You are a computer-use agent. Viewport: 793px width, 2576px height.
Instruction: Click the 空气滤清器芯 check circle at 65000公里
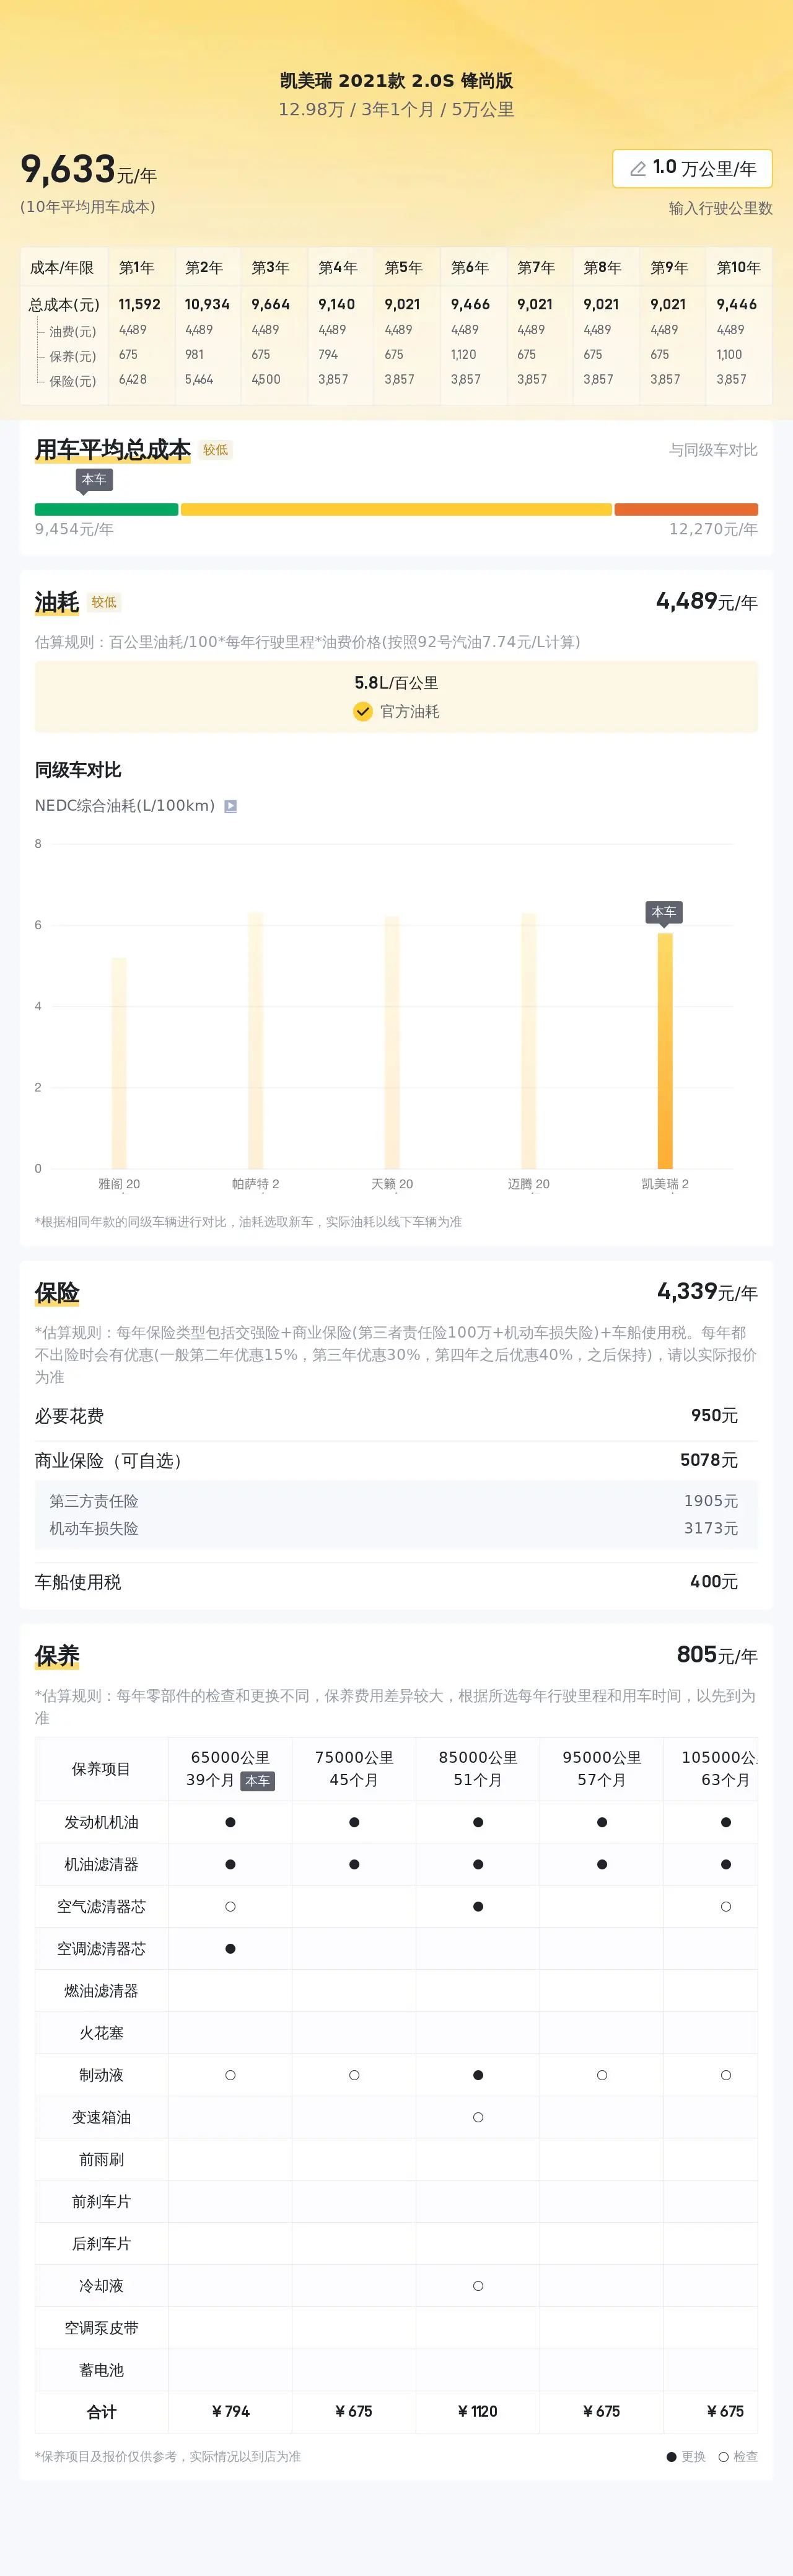[x=230, y=1907]
